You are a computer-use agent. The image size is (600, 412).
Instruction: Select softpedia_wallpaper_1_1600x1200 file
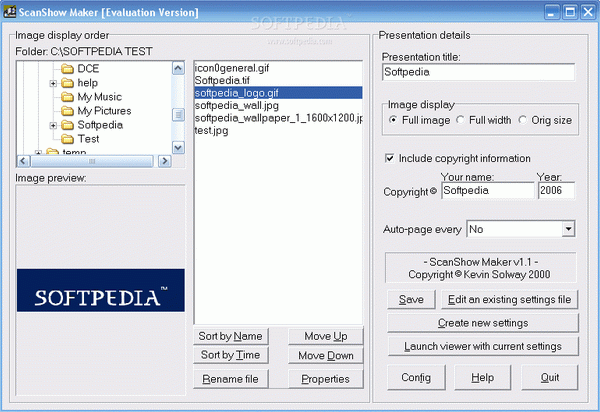point(279,118)
